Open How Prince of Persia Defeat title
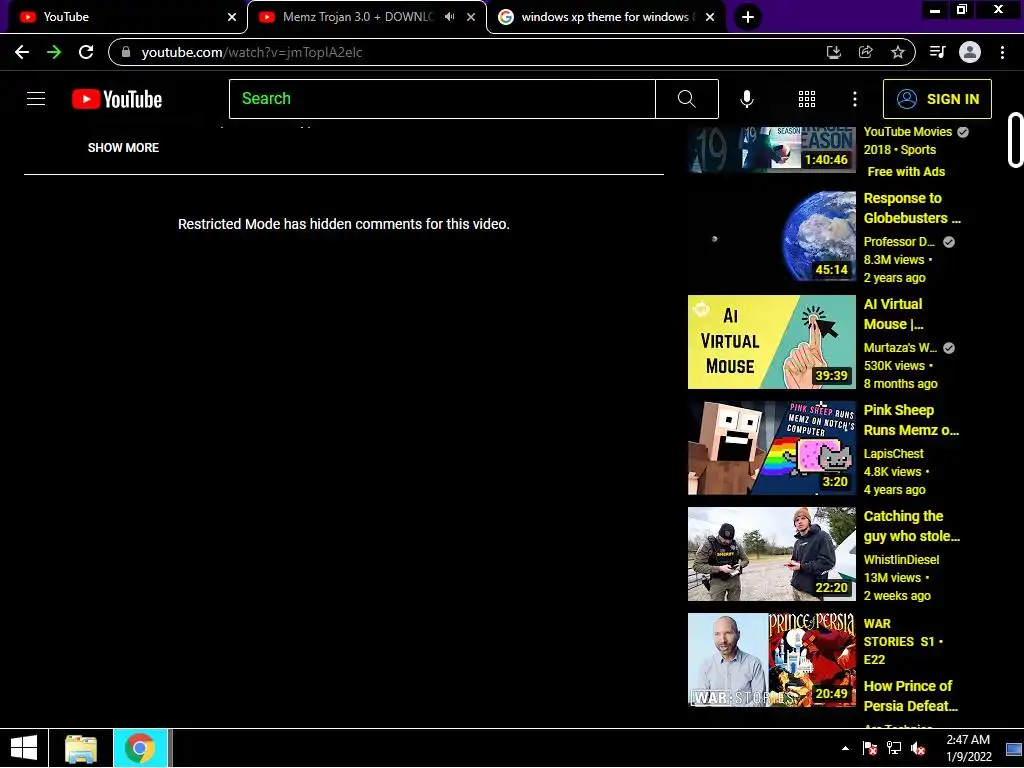 (910, 696)
